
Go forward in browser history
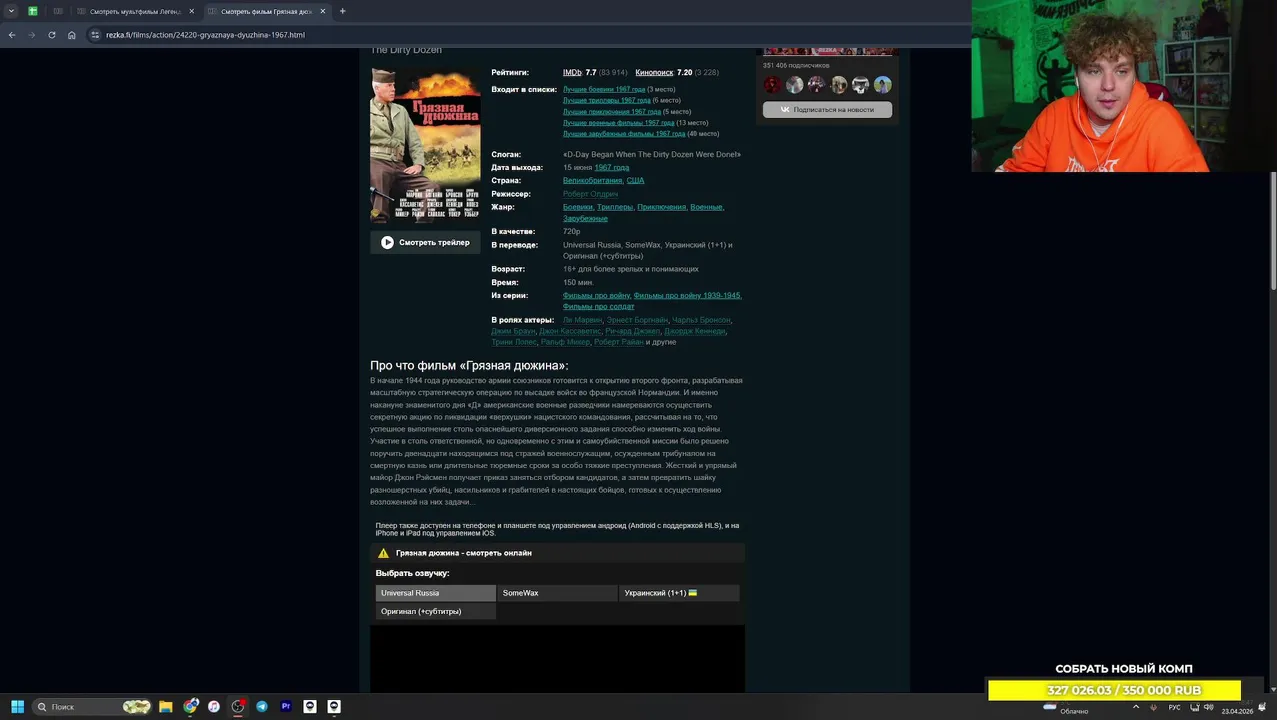click(31, 35)
